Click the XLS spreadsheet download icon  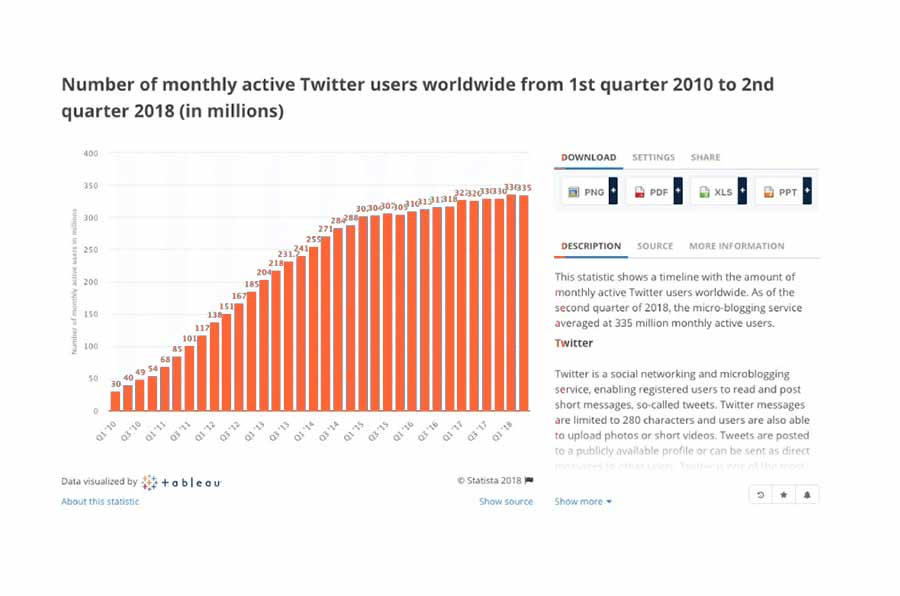(x=703, y=191)
